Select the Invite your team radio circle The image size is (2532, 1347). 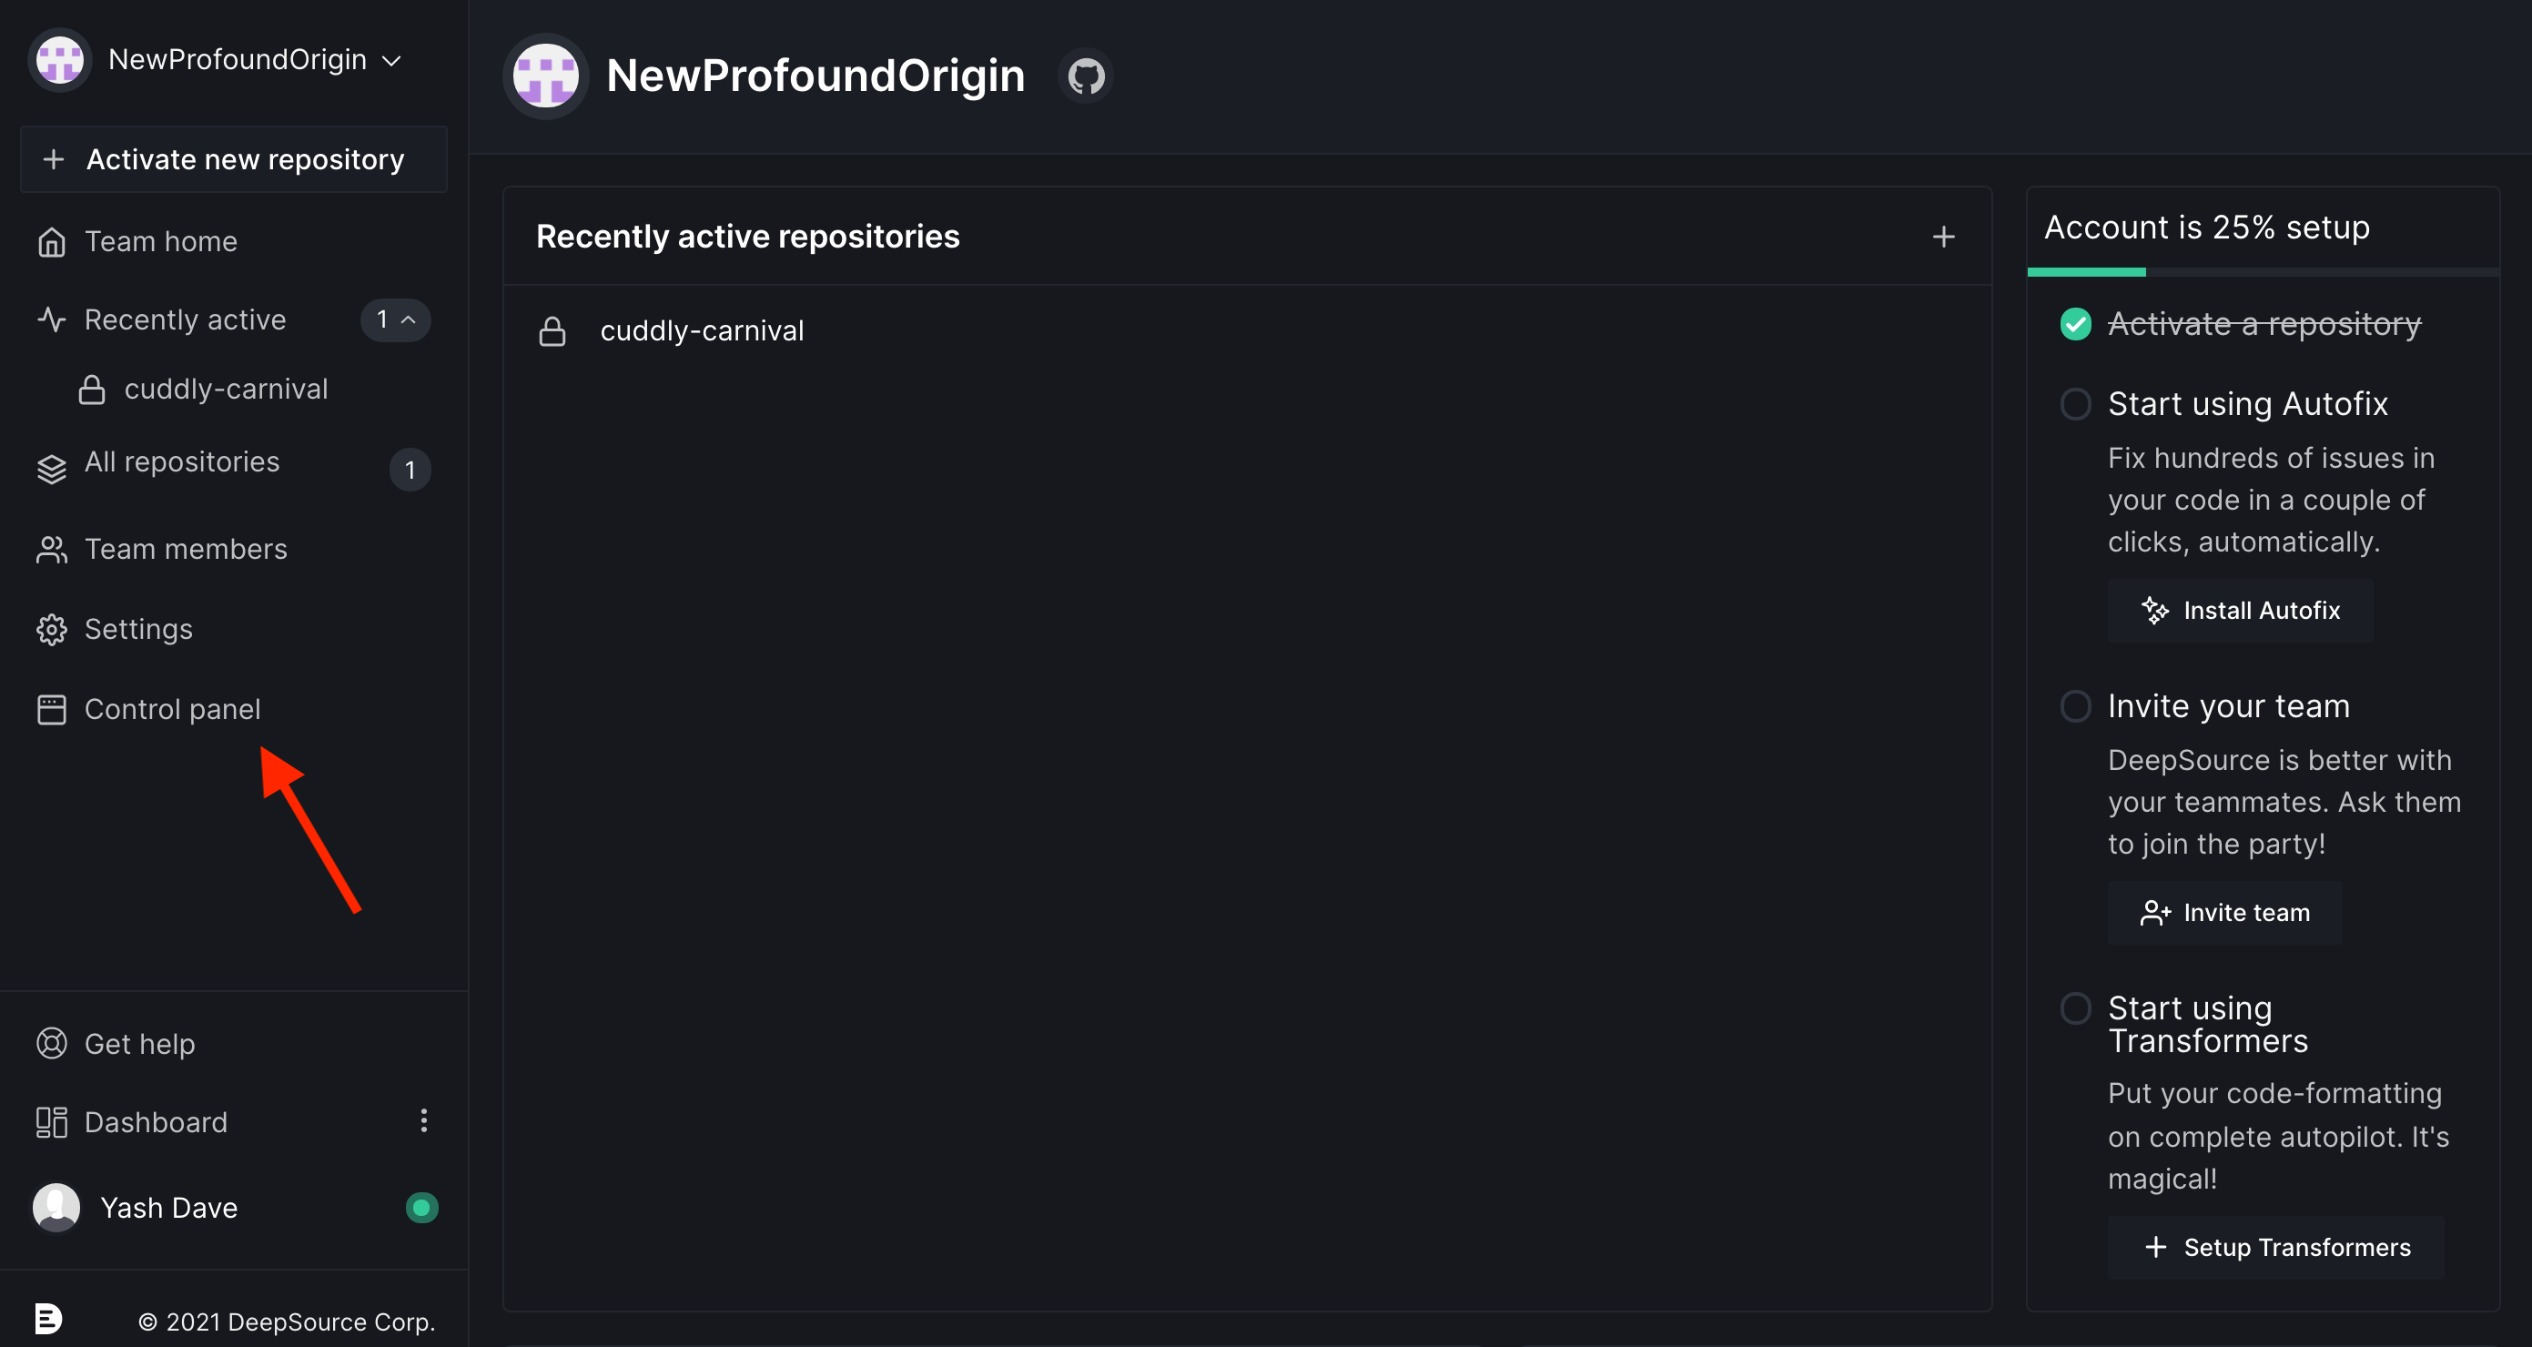(2076, 706)
